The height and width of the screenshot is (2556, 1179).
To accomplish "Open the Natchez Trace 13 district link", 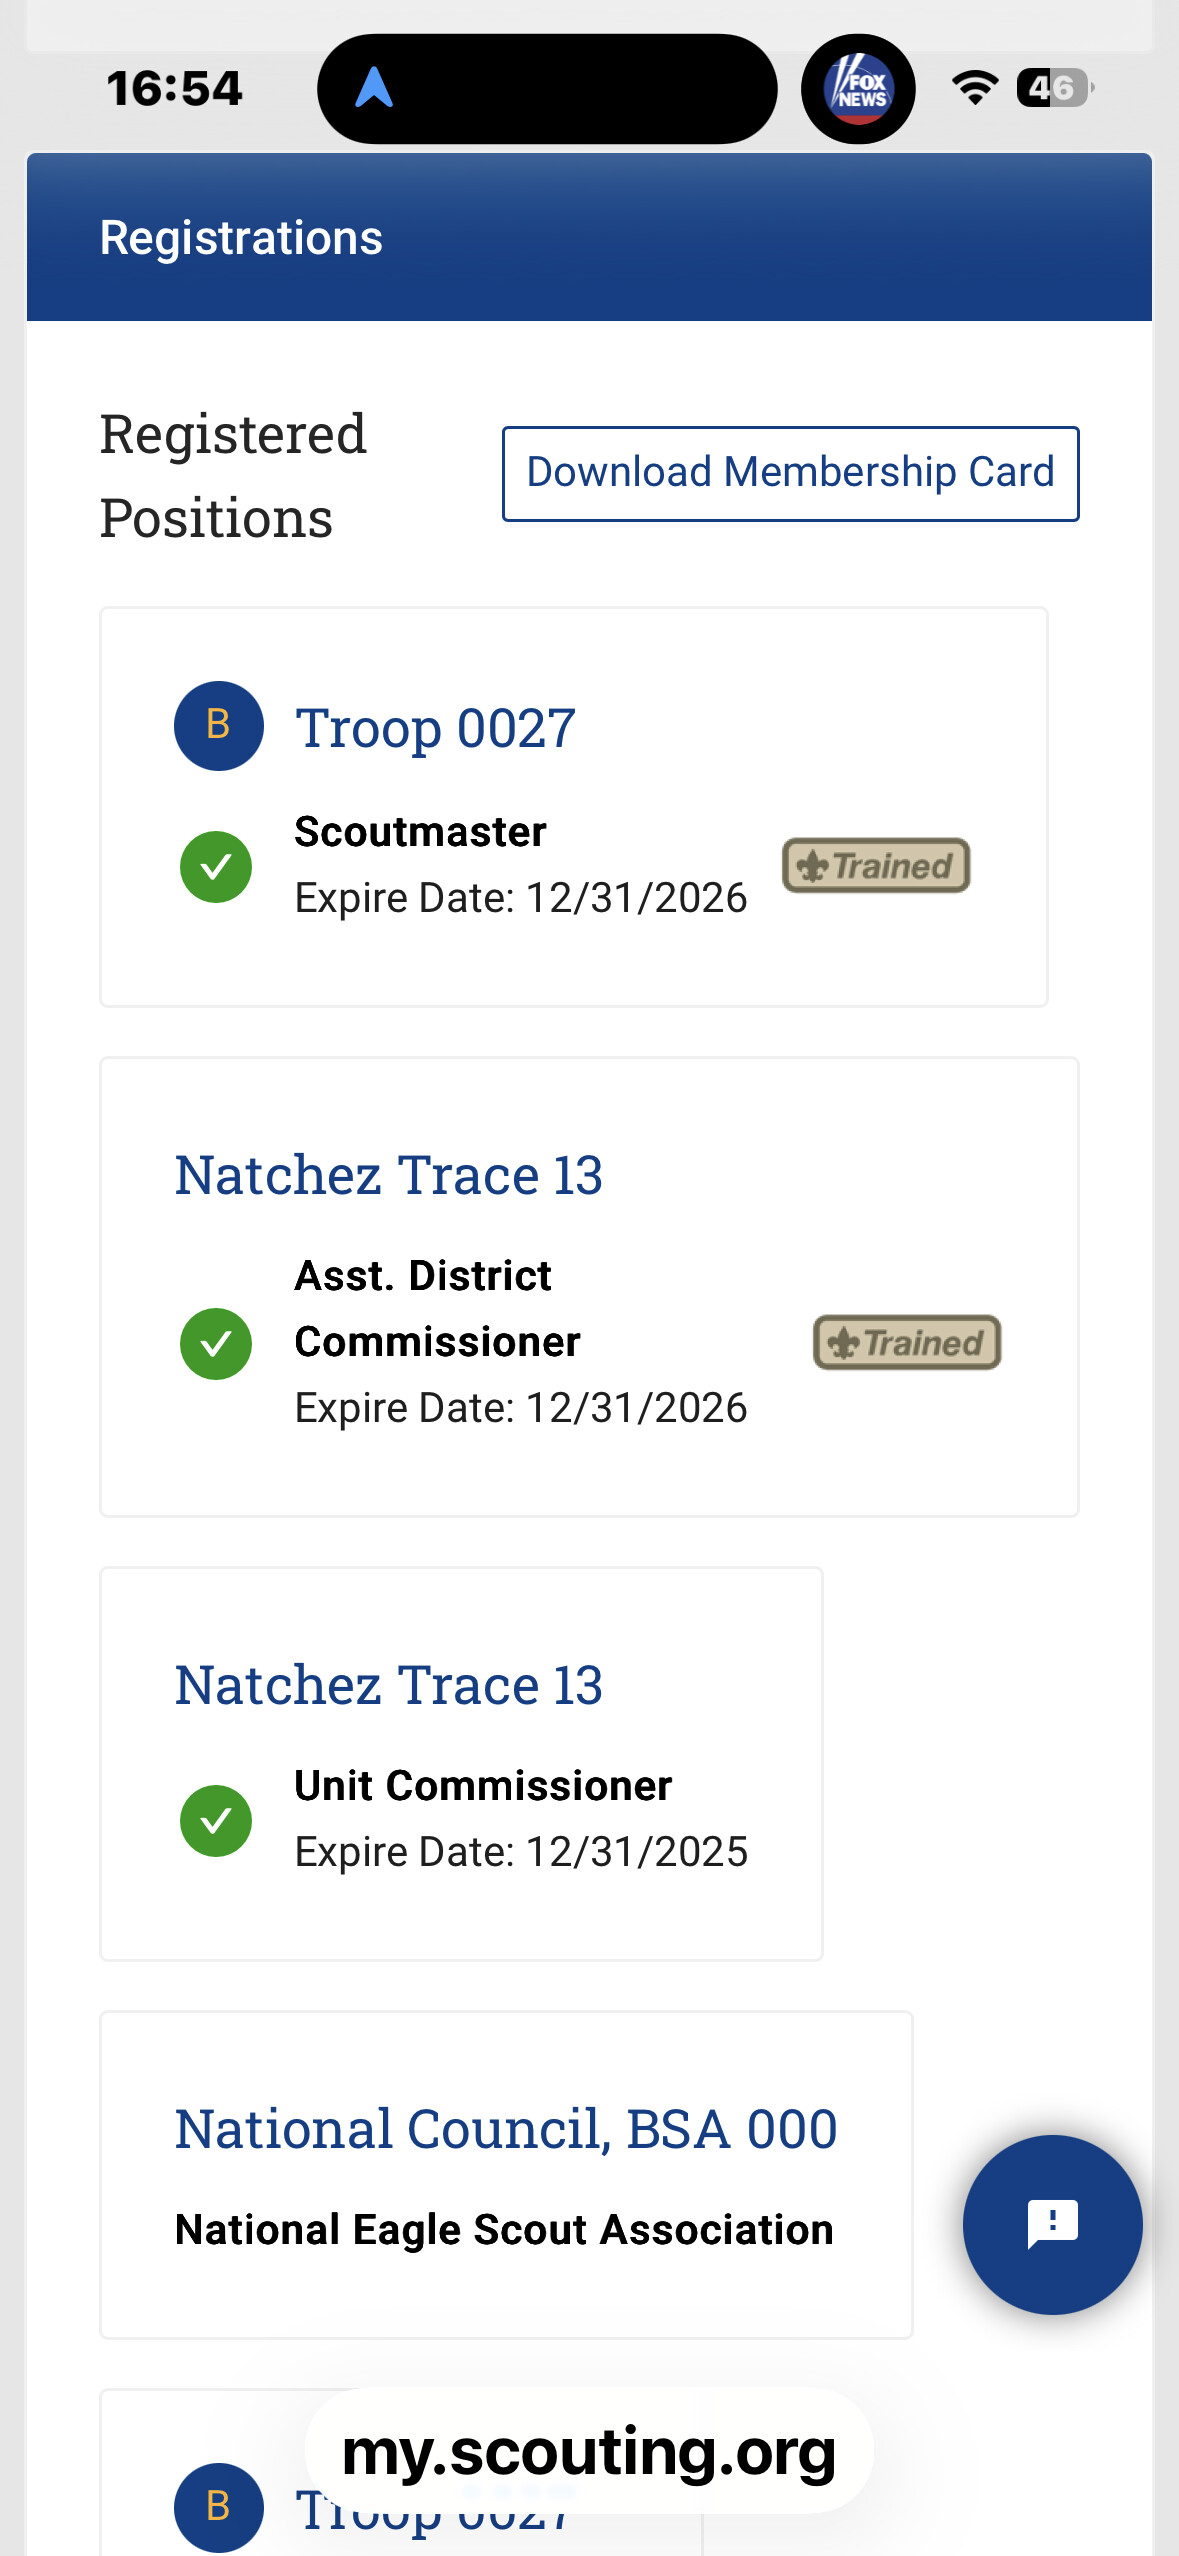I will tap(388, 1176).
